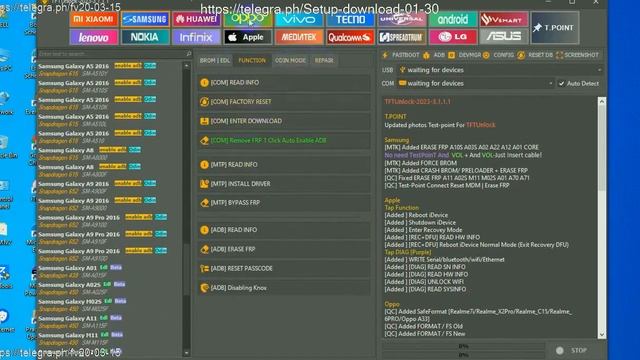Click the FASTBOOT toolbar item
This screenshot has height=360, width=640.
pyautogui.click(x=401, y=55)
